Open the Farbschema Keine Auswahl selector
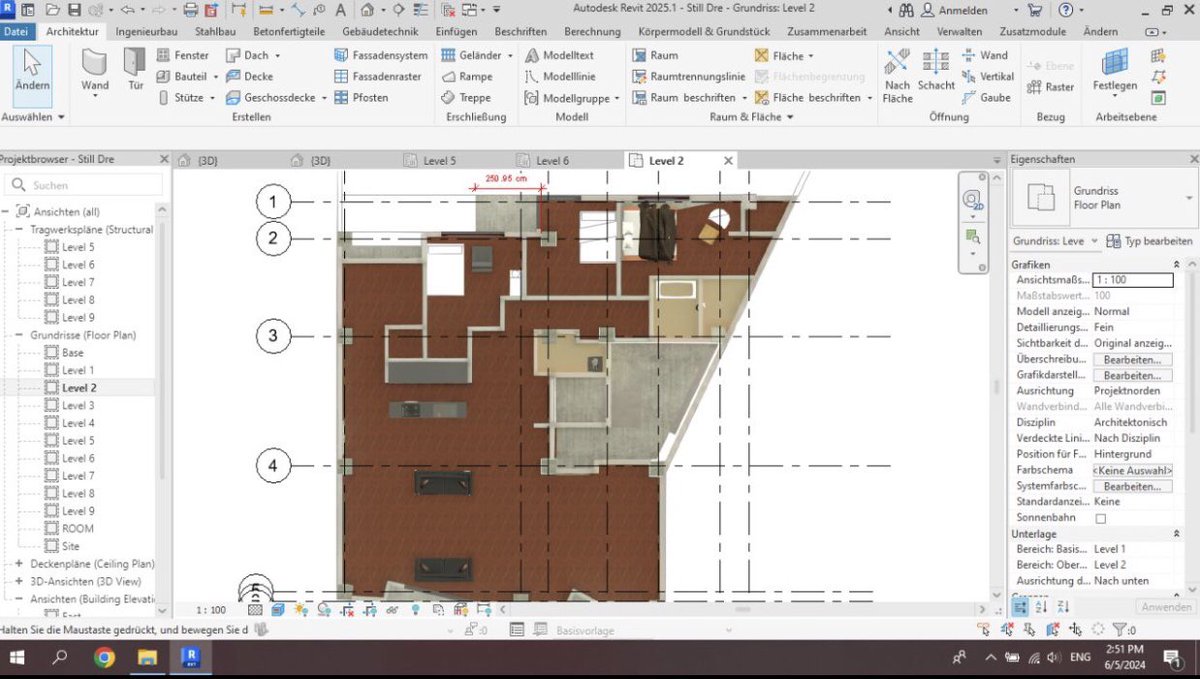The width and height of the screenshot is (1200, 679). click(1133, 469)
